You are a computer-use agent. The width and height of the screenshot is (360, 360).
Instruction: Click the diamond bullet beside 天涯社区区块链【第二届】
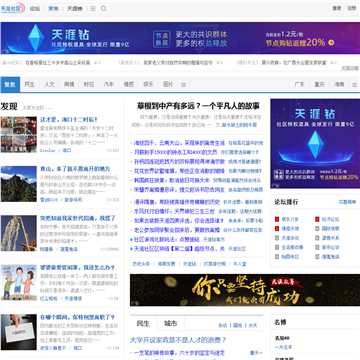point(131,249)
